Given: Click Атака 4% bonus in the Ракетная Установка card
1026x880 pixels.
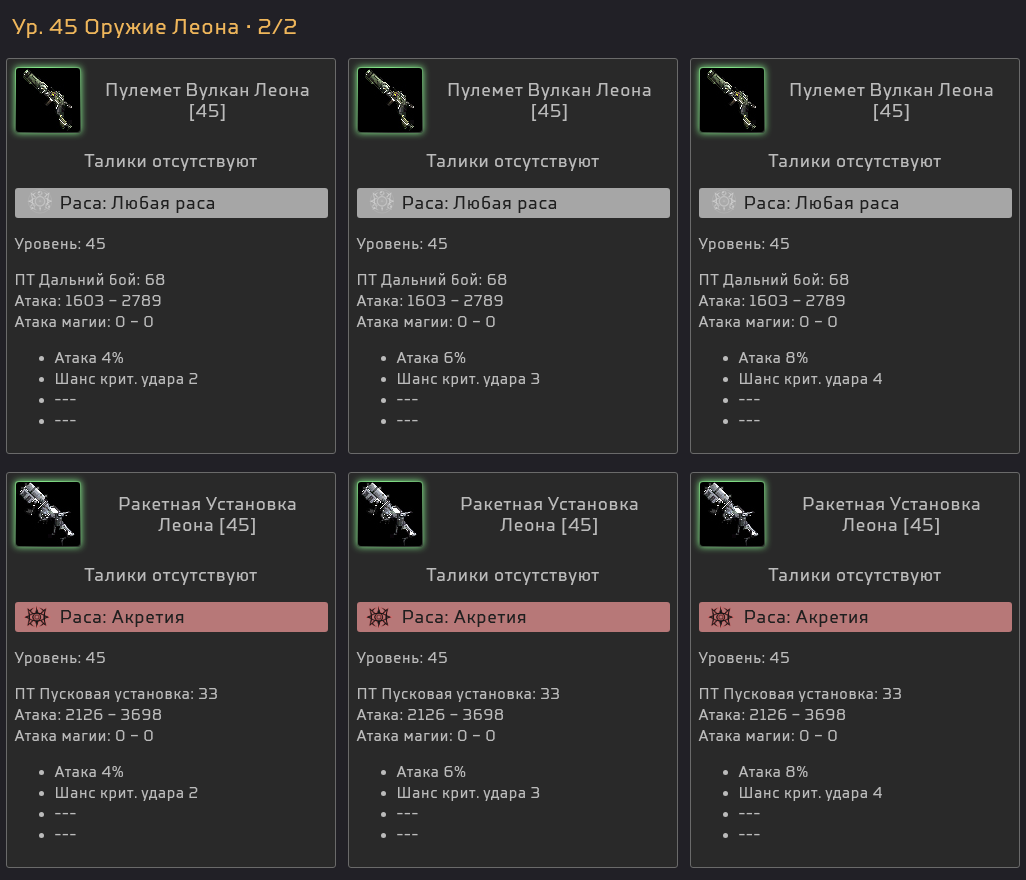Looking at the screenshot, I should click(x=89, y=772).
